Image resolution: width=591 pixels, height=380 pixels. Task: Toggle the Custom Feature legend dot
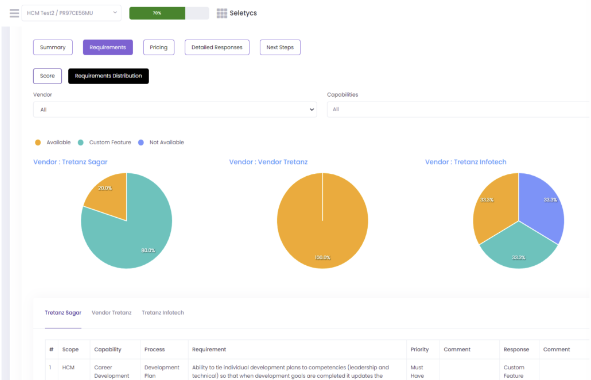(x=81, y=142)
